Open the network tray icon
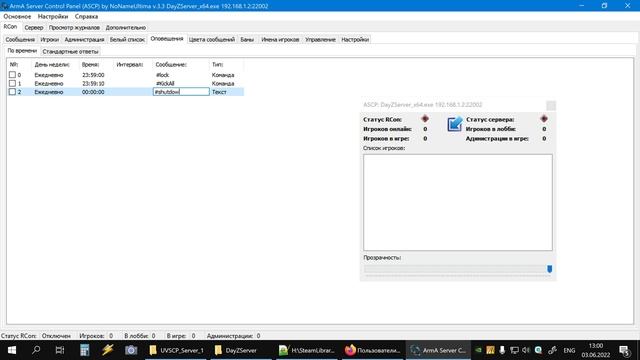The height and width of the screenshot is (360, 640). [514, 350]
